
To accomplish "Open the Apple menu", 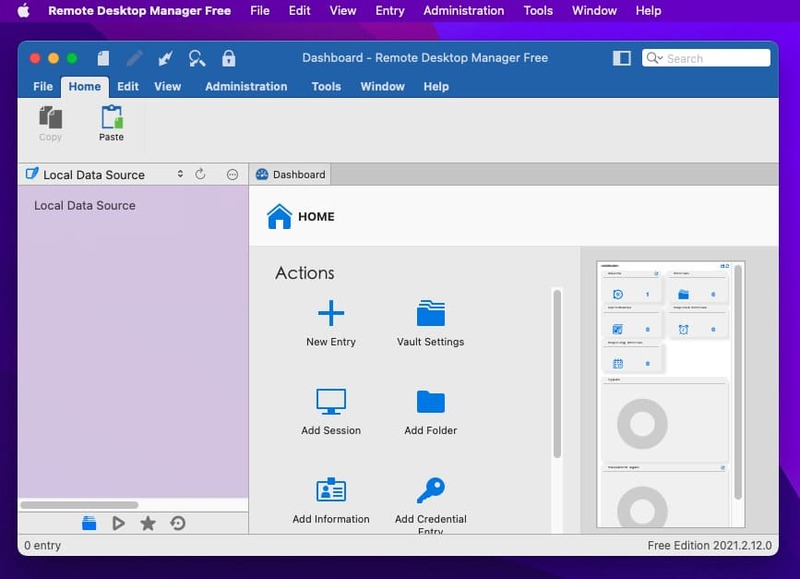I will [23, 11].
